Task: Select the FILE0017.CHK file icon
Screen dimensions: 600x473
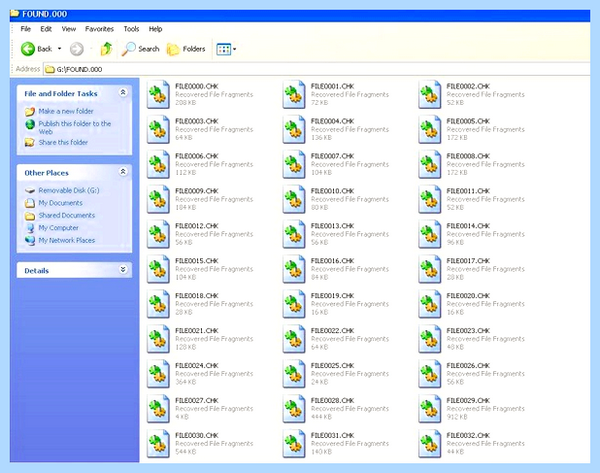Action: coord(430,269)
